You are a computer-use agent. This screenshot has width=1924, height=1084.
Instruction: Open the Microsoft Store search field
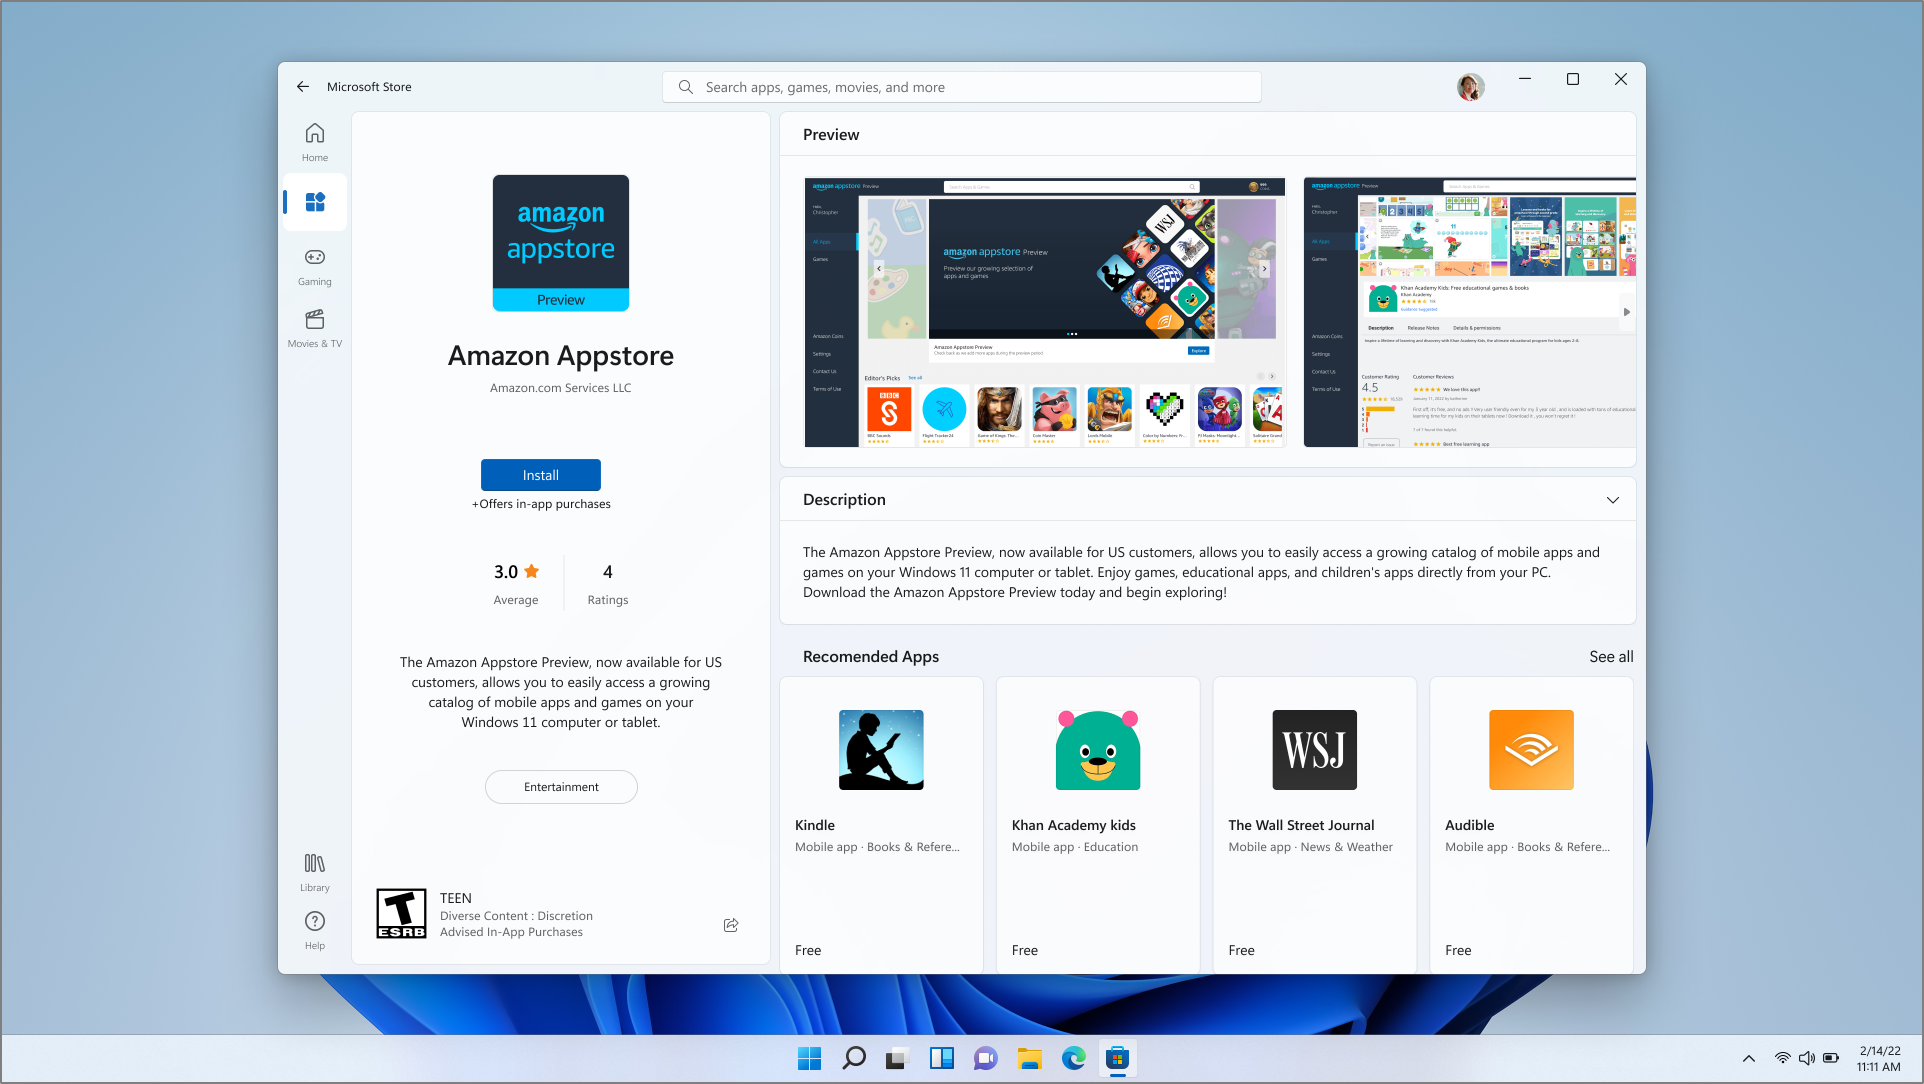pyautogui.click(x=962, y=86)
